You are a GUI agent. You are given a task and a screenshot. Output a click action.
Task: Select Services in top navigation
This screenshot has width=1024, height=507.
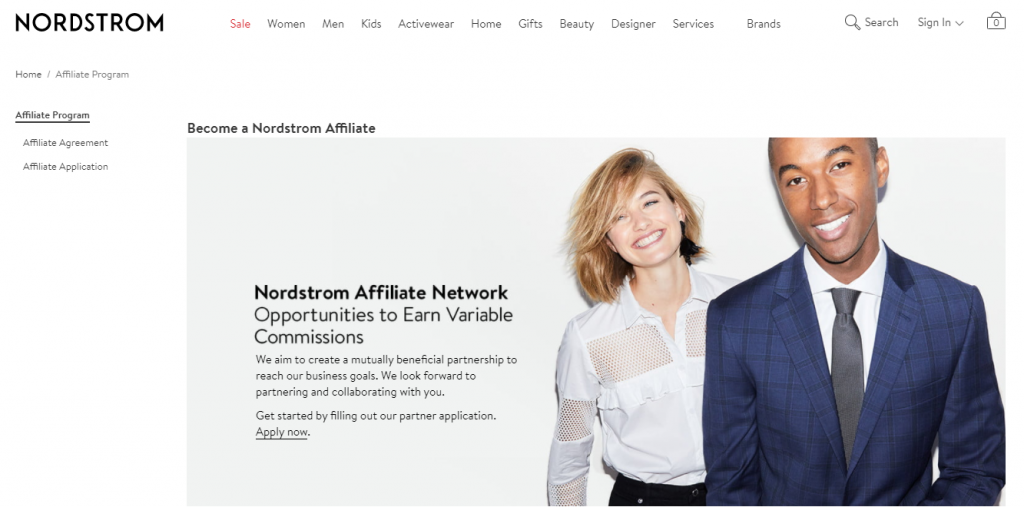point(693,24)
